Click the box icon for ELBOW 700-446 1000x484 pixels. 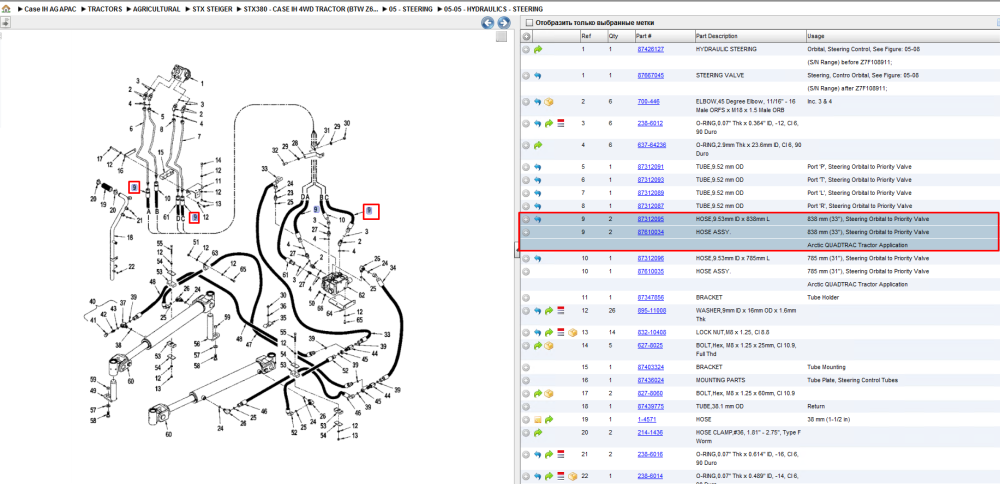coord(548,101)
